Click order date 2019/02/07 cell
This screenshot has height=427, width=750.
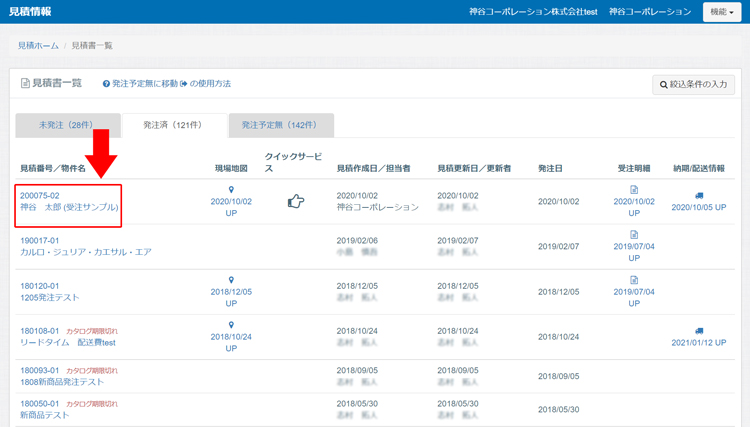559,247
